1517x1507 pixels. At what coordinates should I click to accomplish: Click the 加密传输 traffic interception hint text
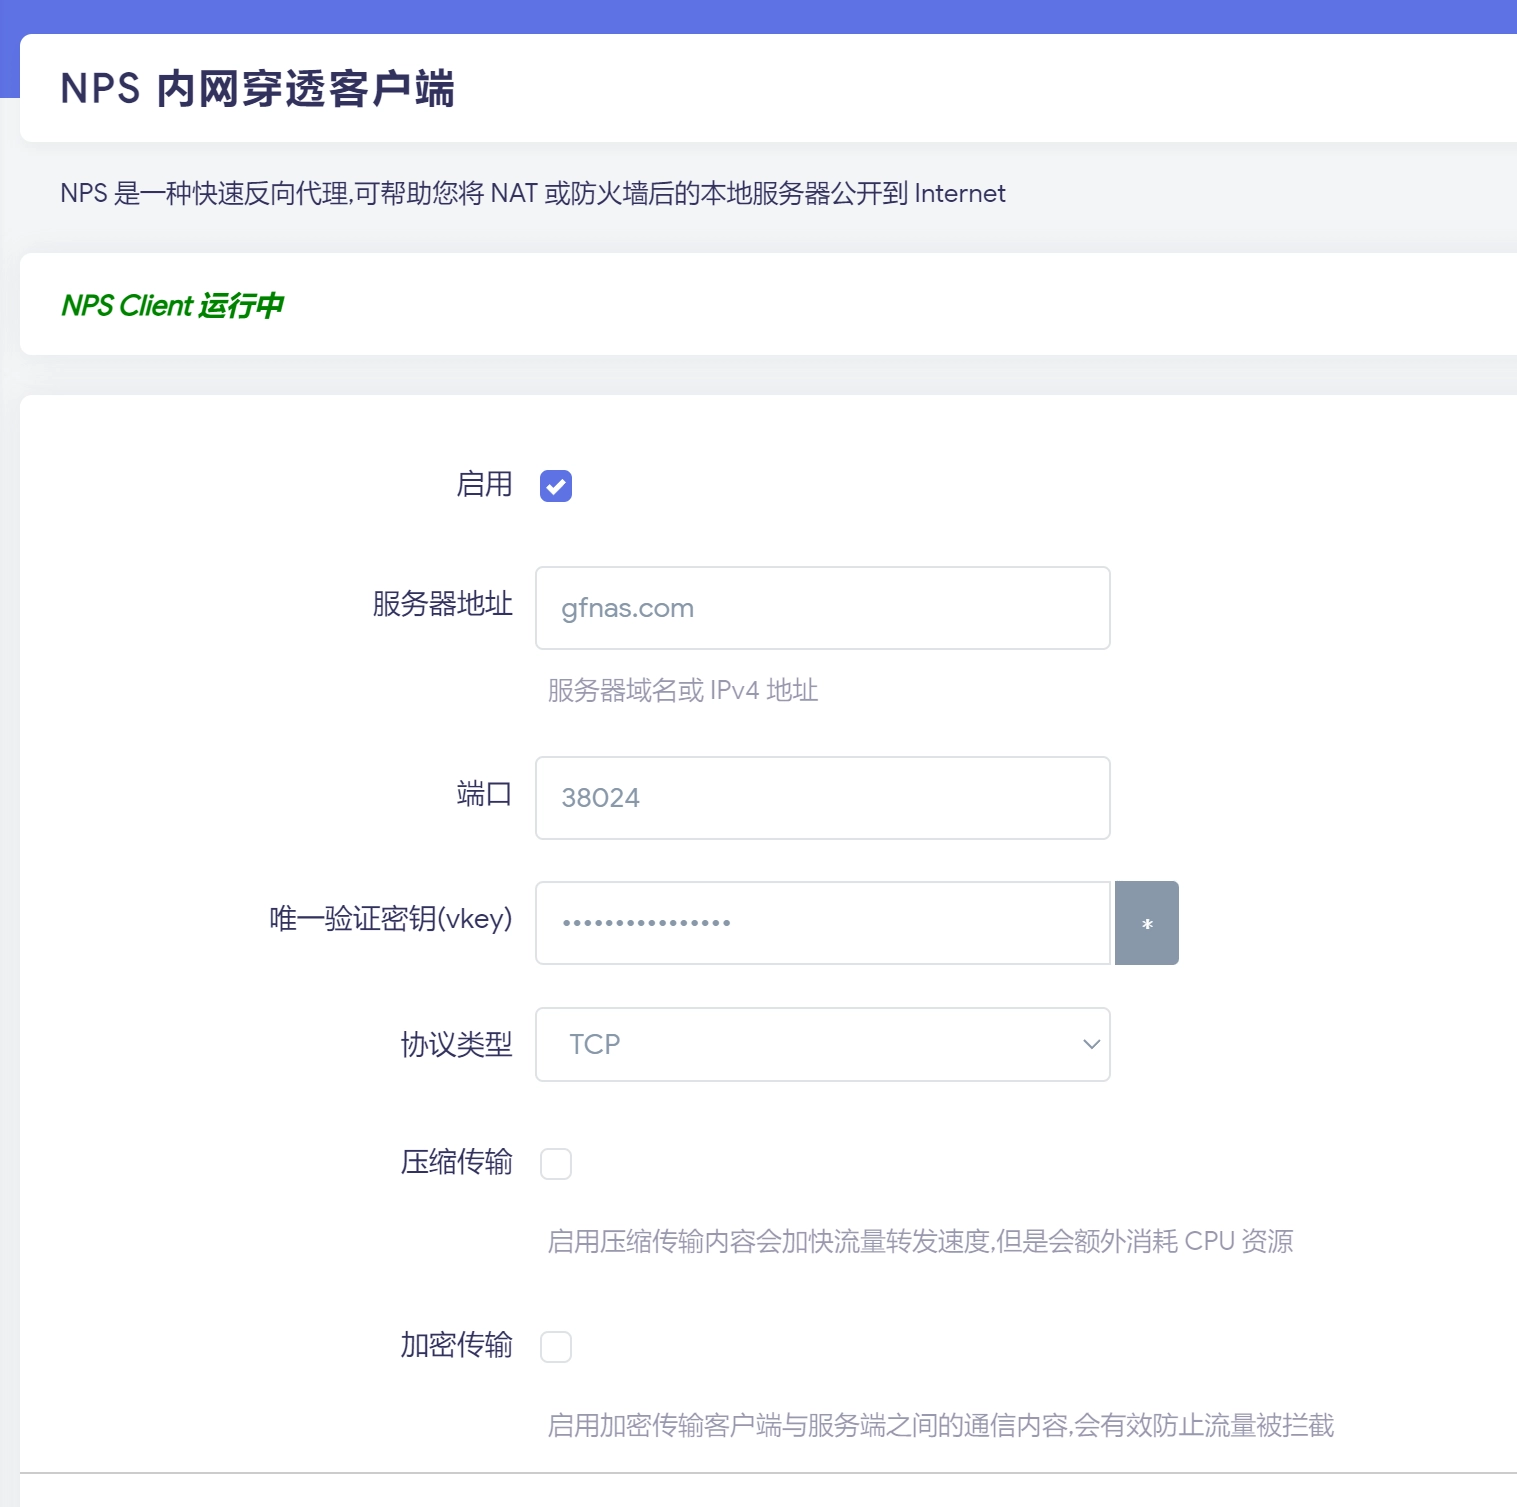point(941,1425)
